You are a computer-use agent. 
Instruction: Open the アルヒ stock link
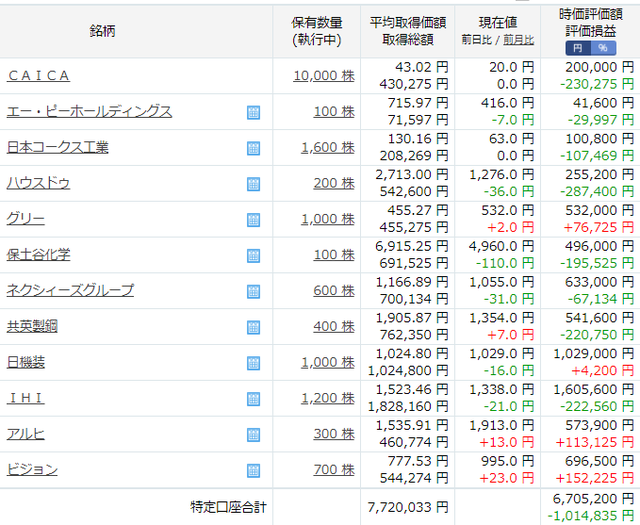26,434
